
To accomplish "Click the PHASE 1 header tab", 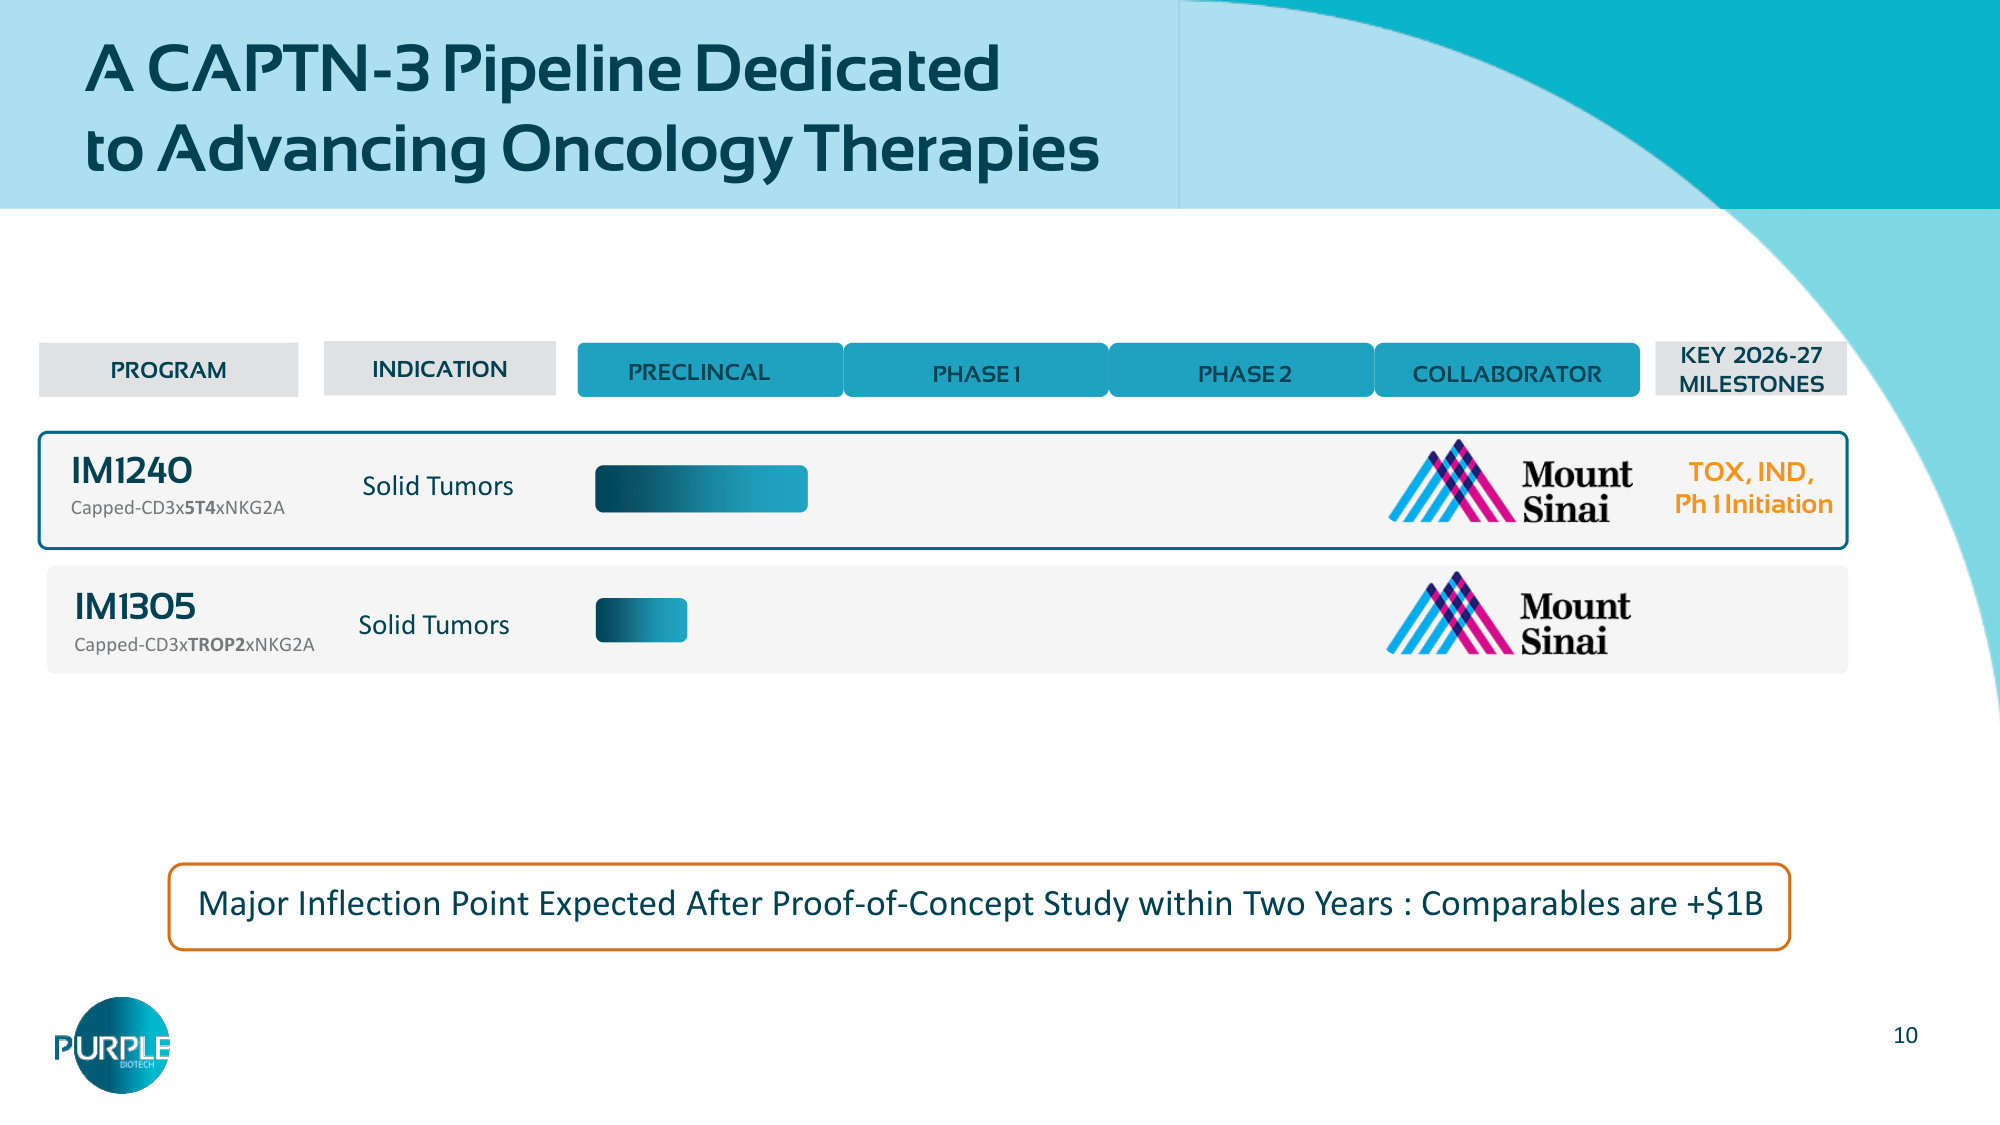I will pos(976,371).
